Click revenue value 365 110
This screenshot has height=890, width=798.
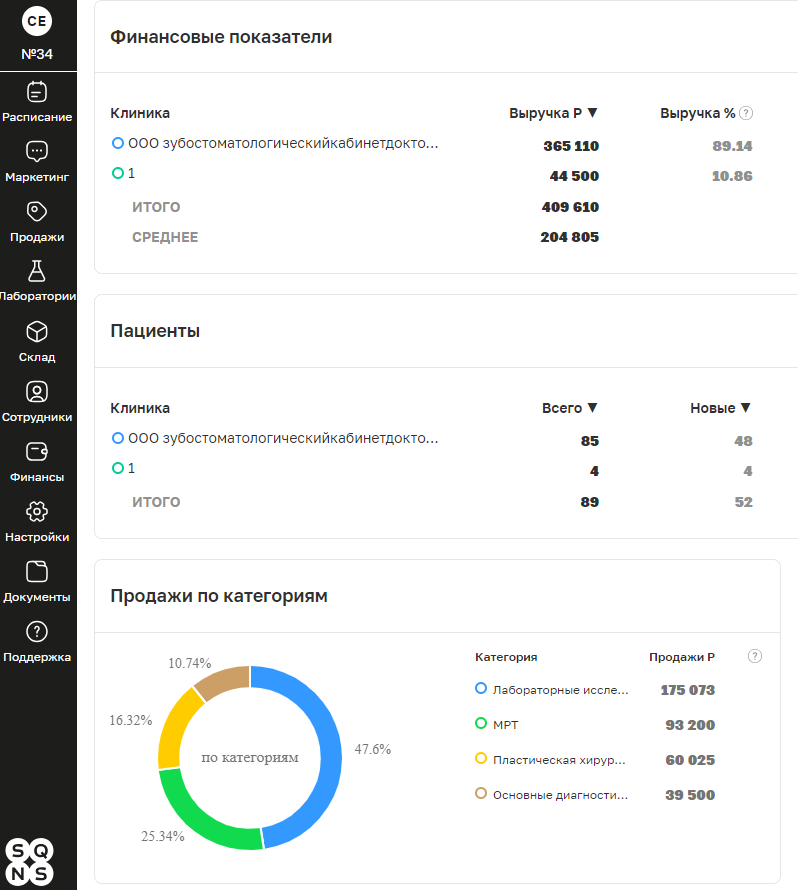(x=571, y=146)
